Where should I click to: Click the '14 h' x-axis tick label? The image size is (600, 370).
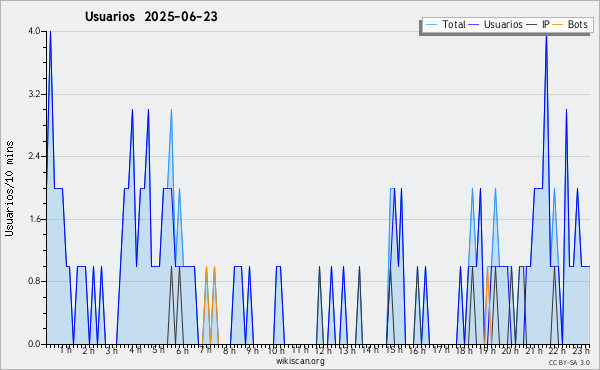pyautogui.click(x=370, y=350)
